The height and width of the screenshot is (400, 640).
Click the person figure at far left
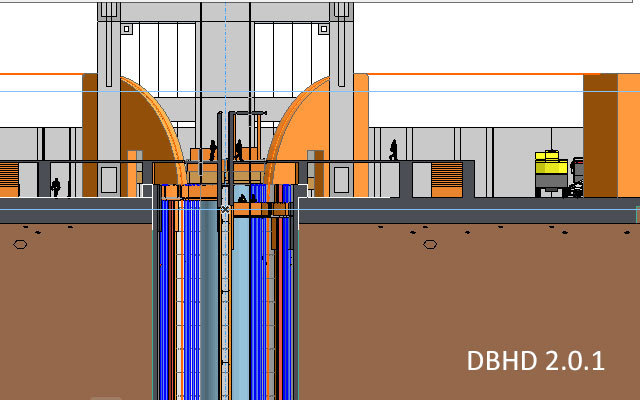coord(55,186)
